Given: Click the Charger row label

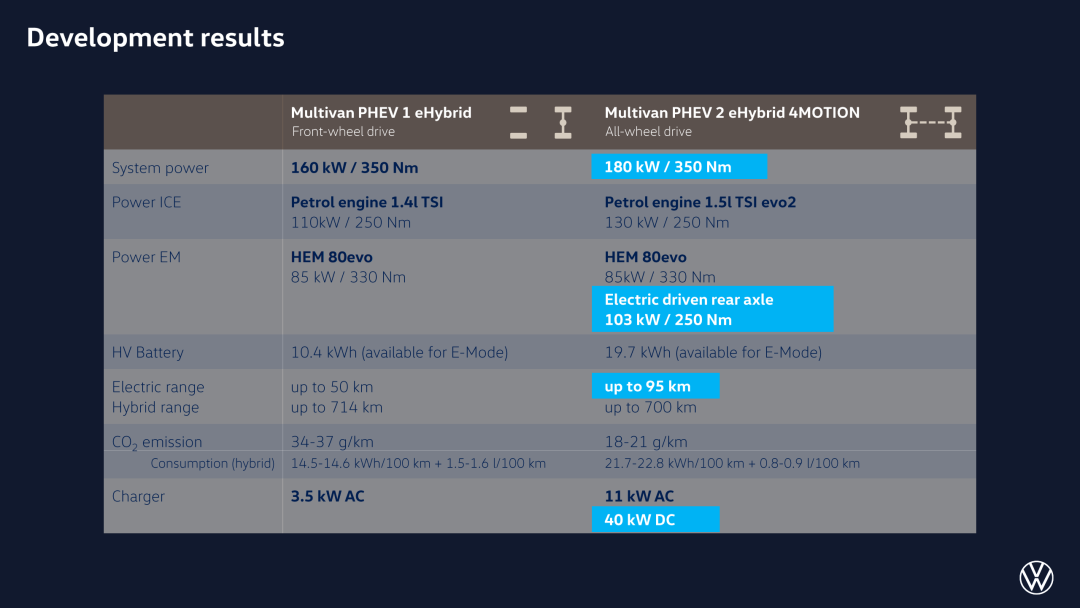Looking at the screenshot, I should click(x=138, y=496).
